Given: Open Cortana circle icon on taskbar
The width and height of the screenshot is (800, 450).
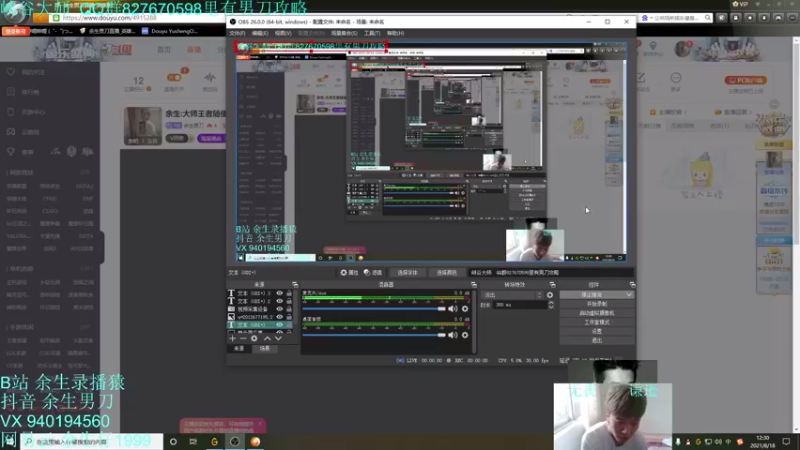Looking at the screenshot, I should (173, 442).
